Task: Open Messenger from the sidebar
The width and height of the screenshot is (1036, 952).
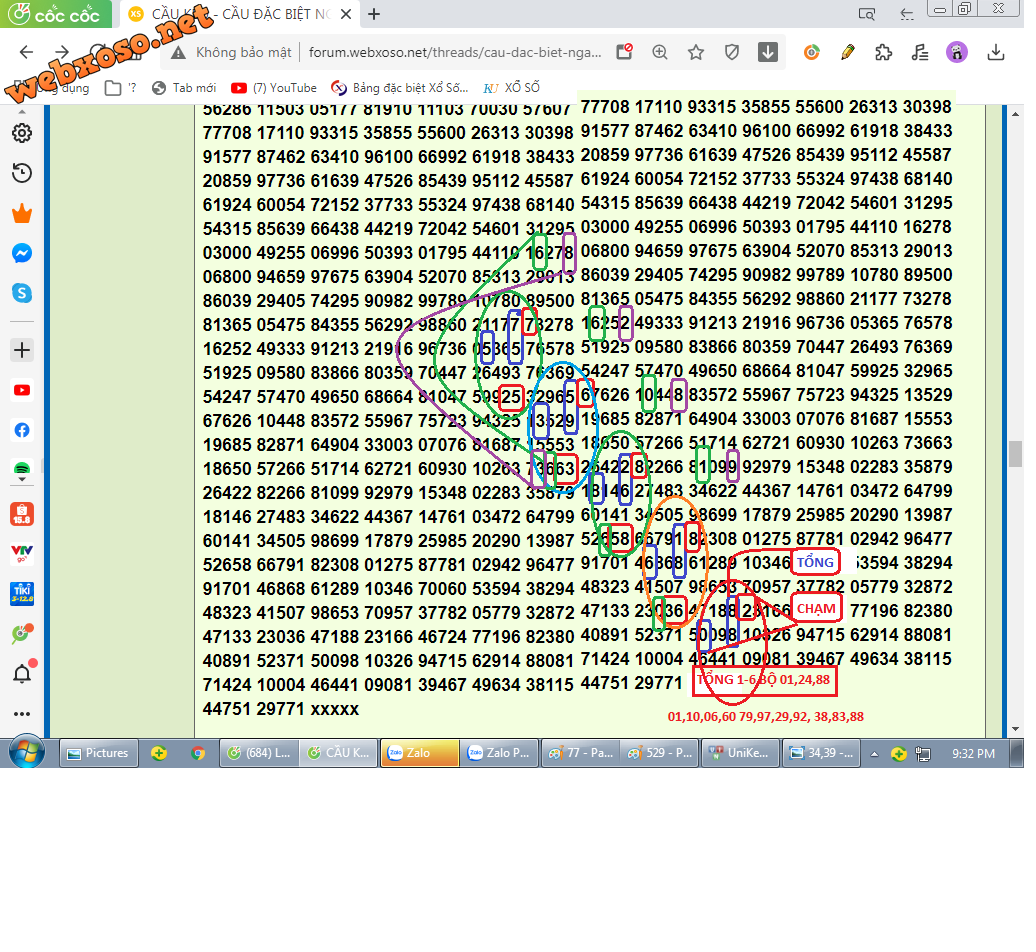Action: 22,254
